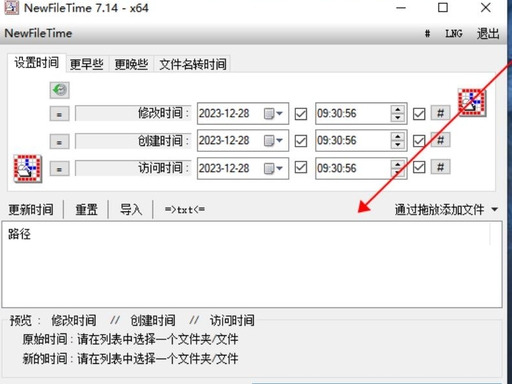Close the NewFileTime window
The height and width of the screenshot is (384, 512).
(485, 8)
